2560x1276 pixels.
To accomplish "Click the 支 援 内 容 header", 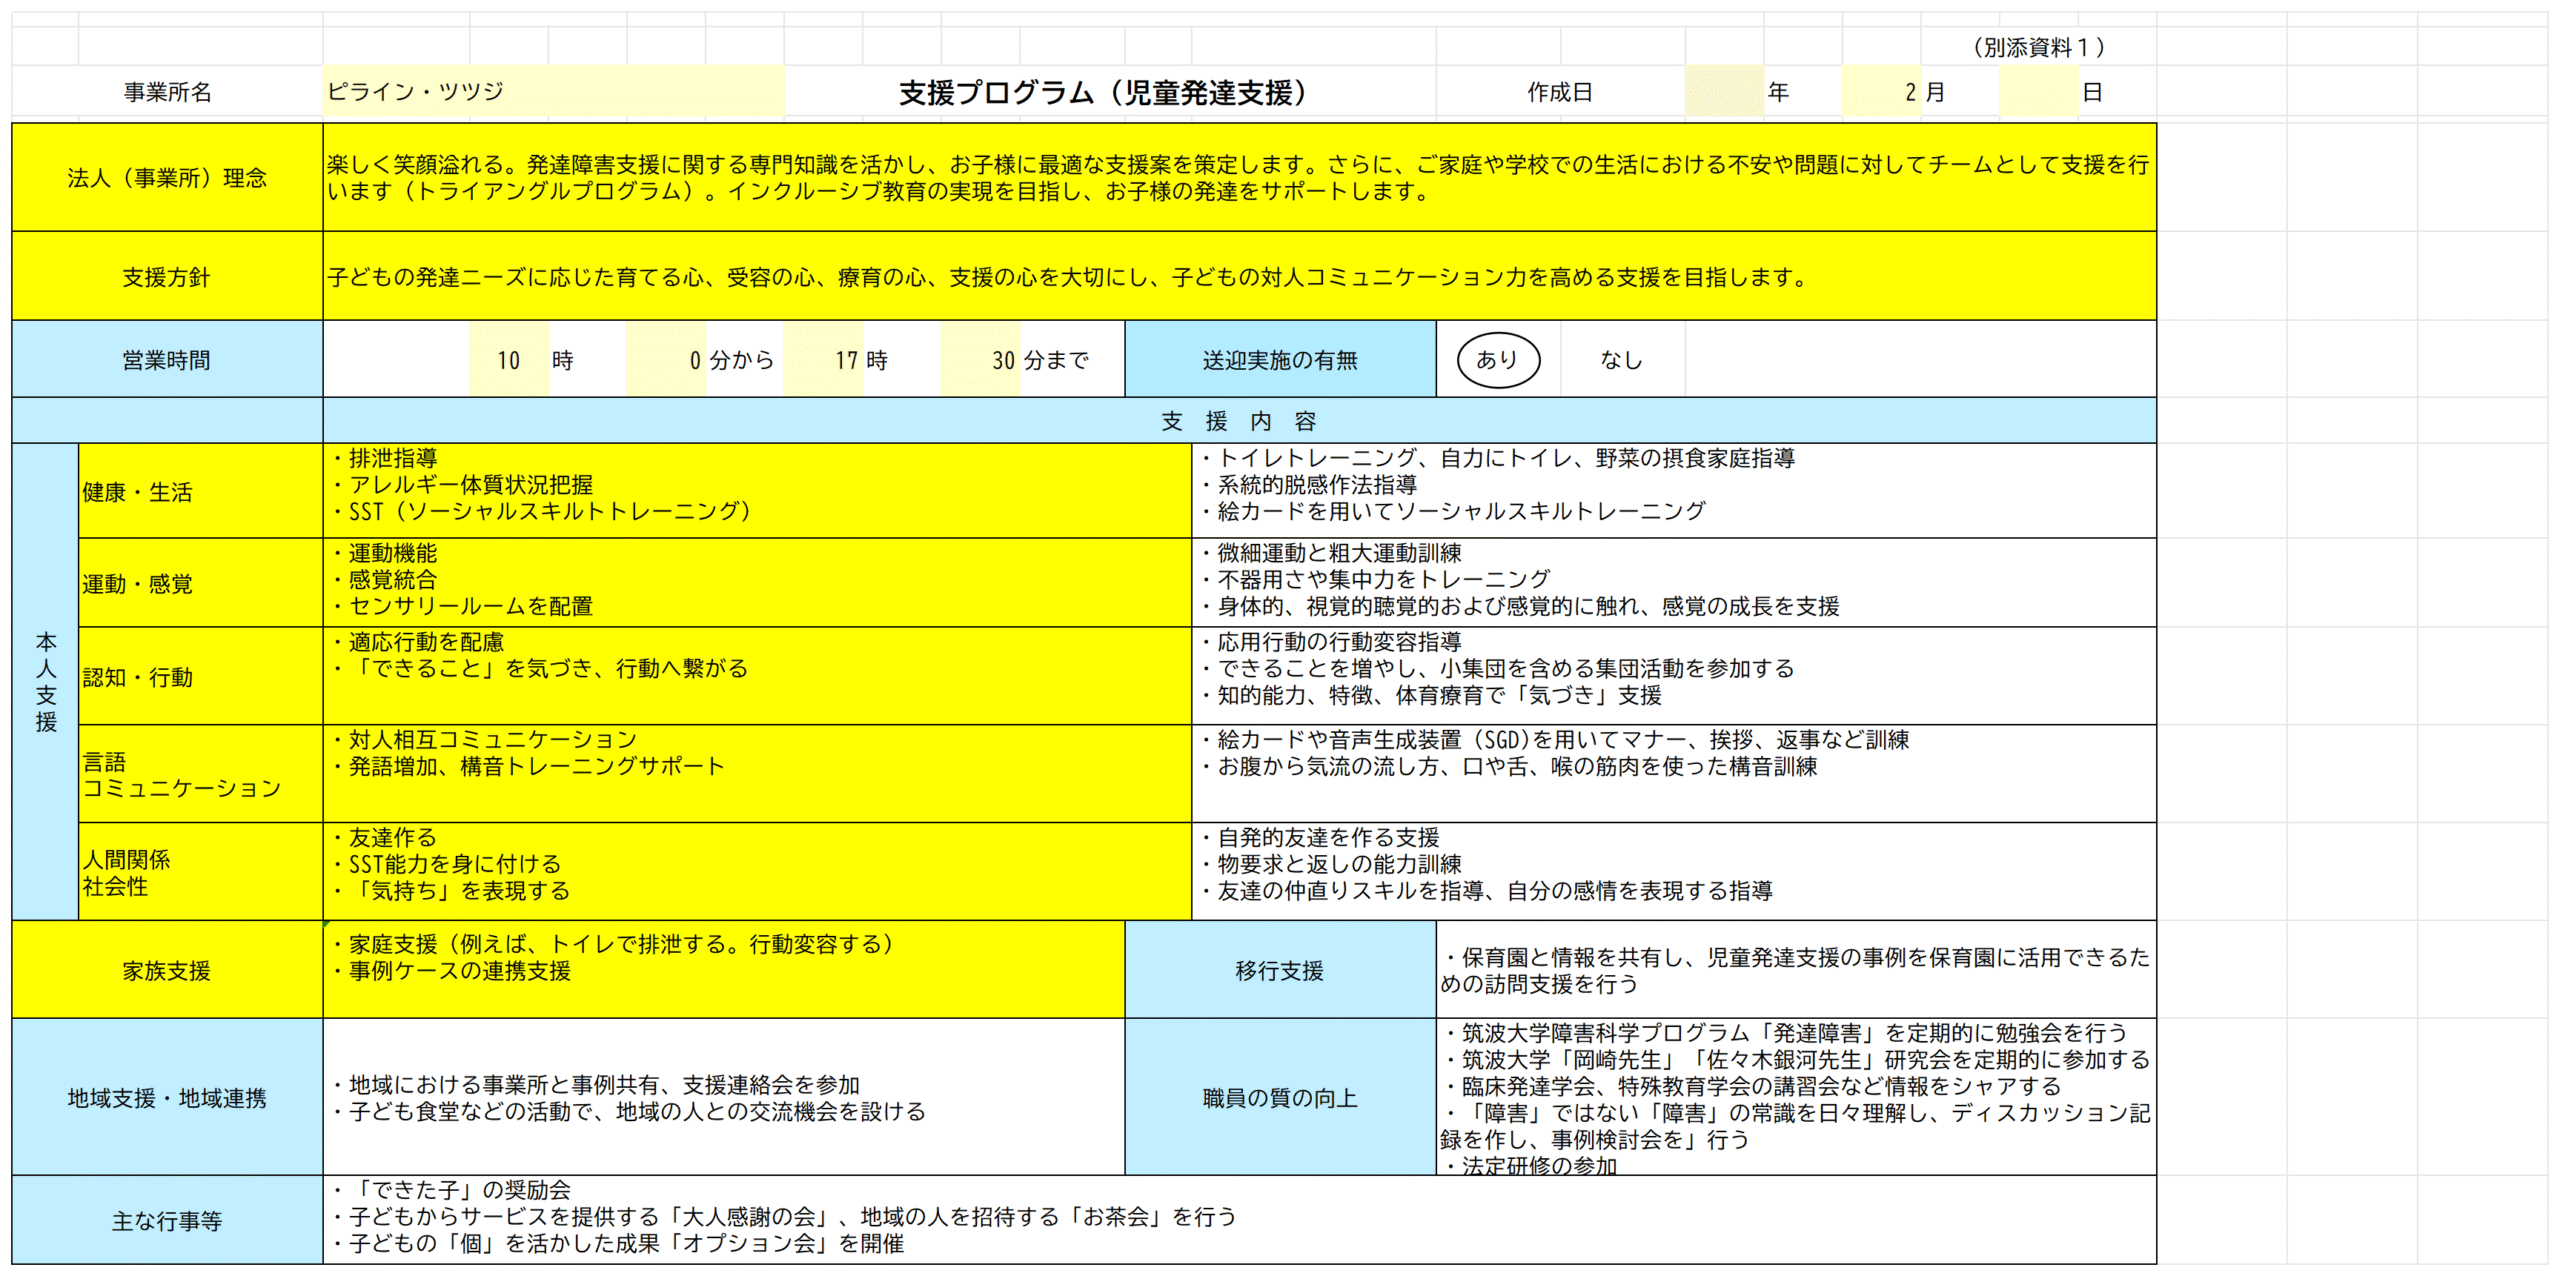I will tap(1239, 421).
